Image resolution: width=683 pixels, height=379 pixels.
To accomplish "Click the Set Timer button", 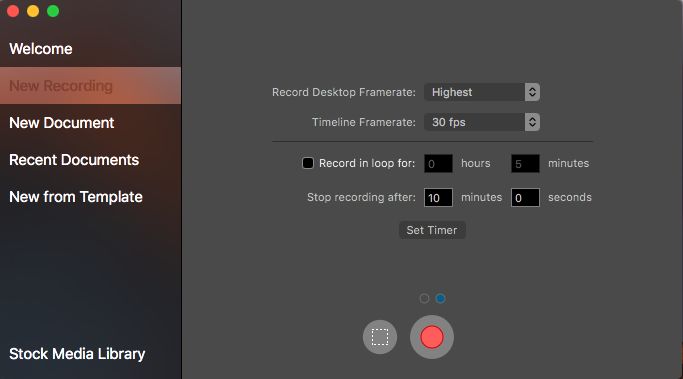I will coord(432,230).
